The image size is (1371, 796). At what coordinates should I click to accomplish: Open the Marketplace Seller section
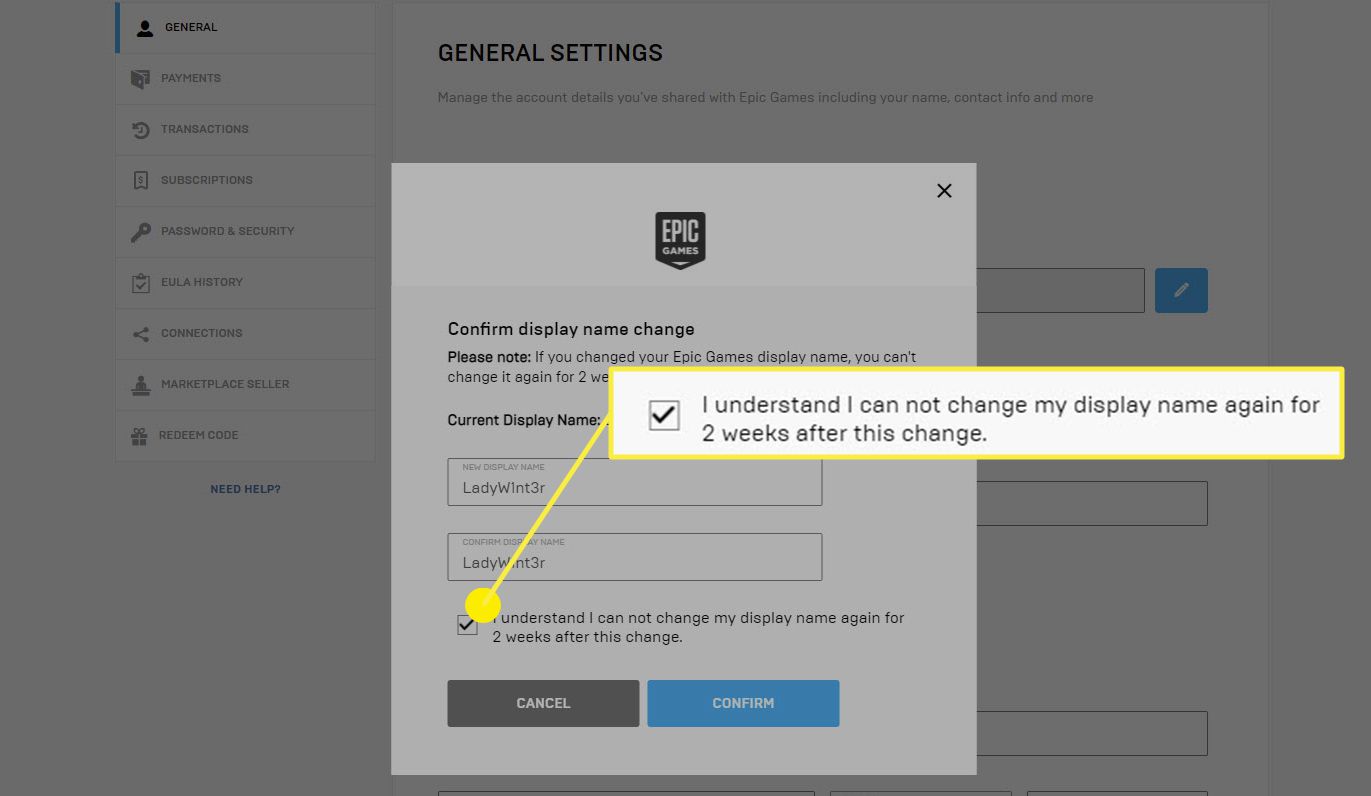click(x=246, y=385)
